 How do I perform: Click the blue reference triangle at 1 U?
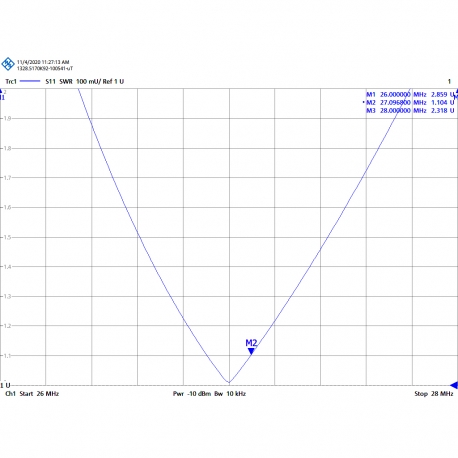[x=454, y=385]
